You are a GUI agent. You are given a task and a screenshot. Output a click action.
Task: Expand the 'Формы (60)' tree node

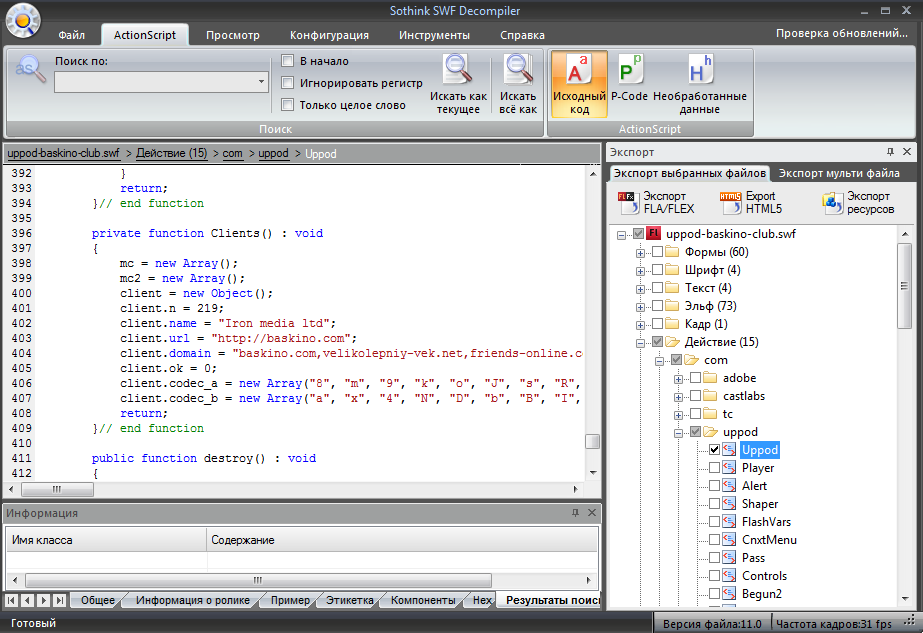(x=641, y=252)
